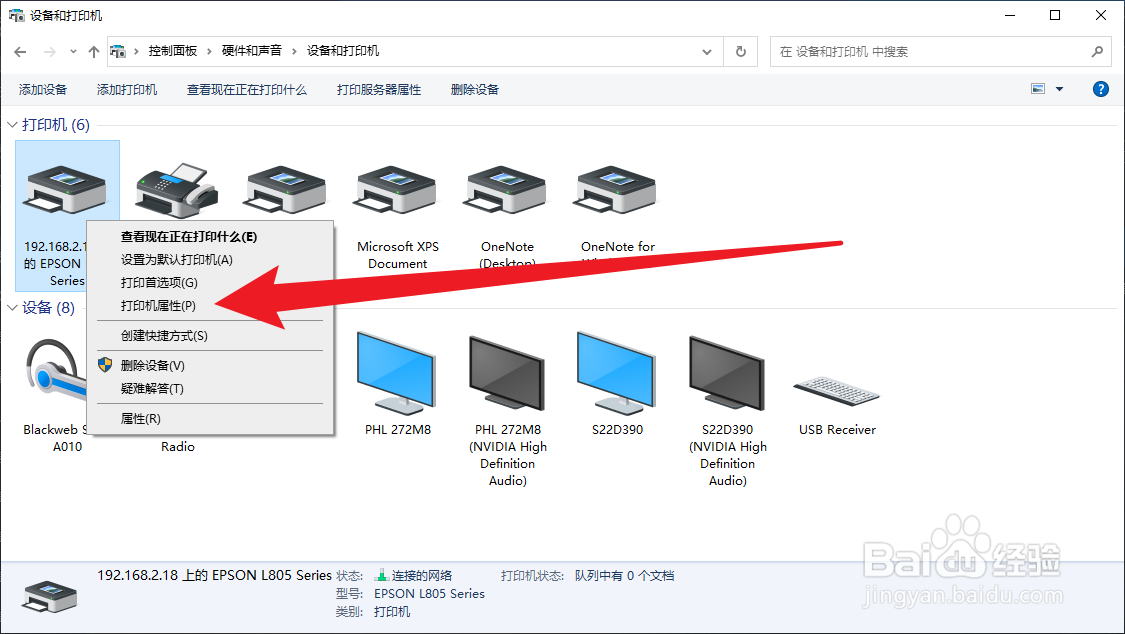
Task: Click toolbar 查看现在正在打印什么 button
Action: tap(247, 90)
